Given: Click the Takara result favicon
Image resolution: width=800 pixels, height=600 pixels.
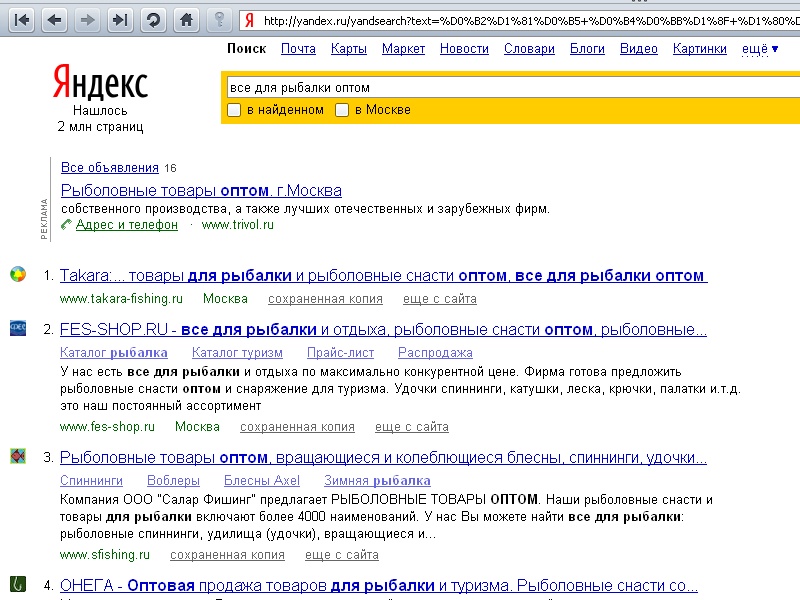Looking at the screenshot, I should 18,274.
